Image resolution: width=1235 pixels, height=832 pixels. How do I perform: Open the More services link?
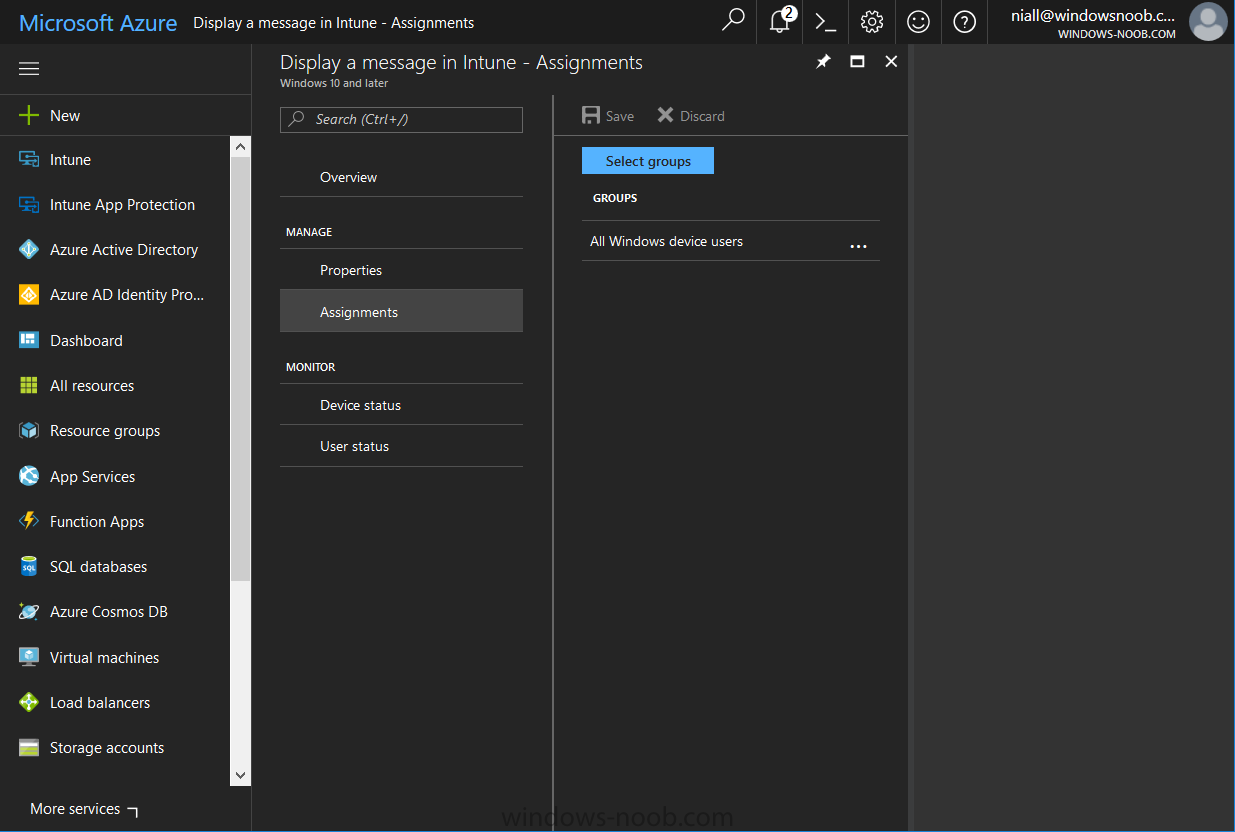(85, 809)
